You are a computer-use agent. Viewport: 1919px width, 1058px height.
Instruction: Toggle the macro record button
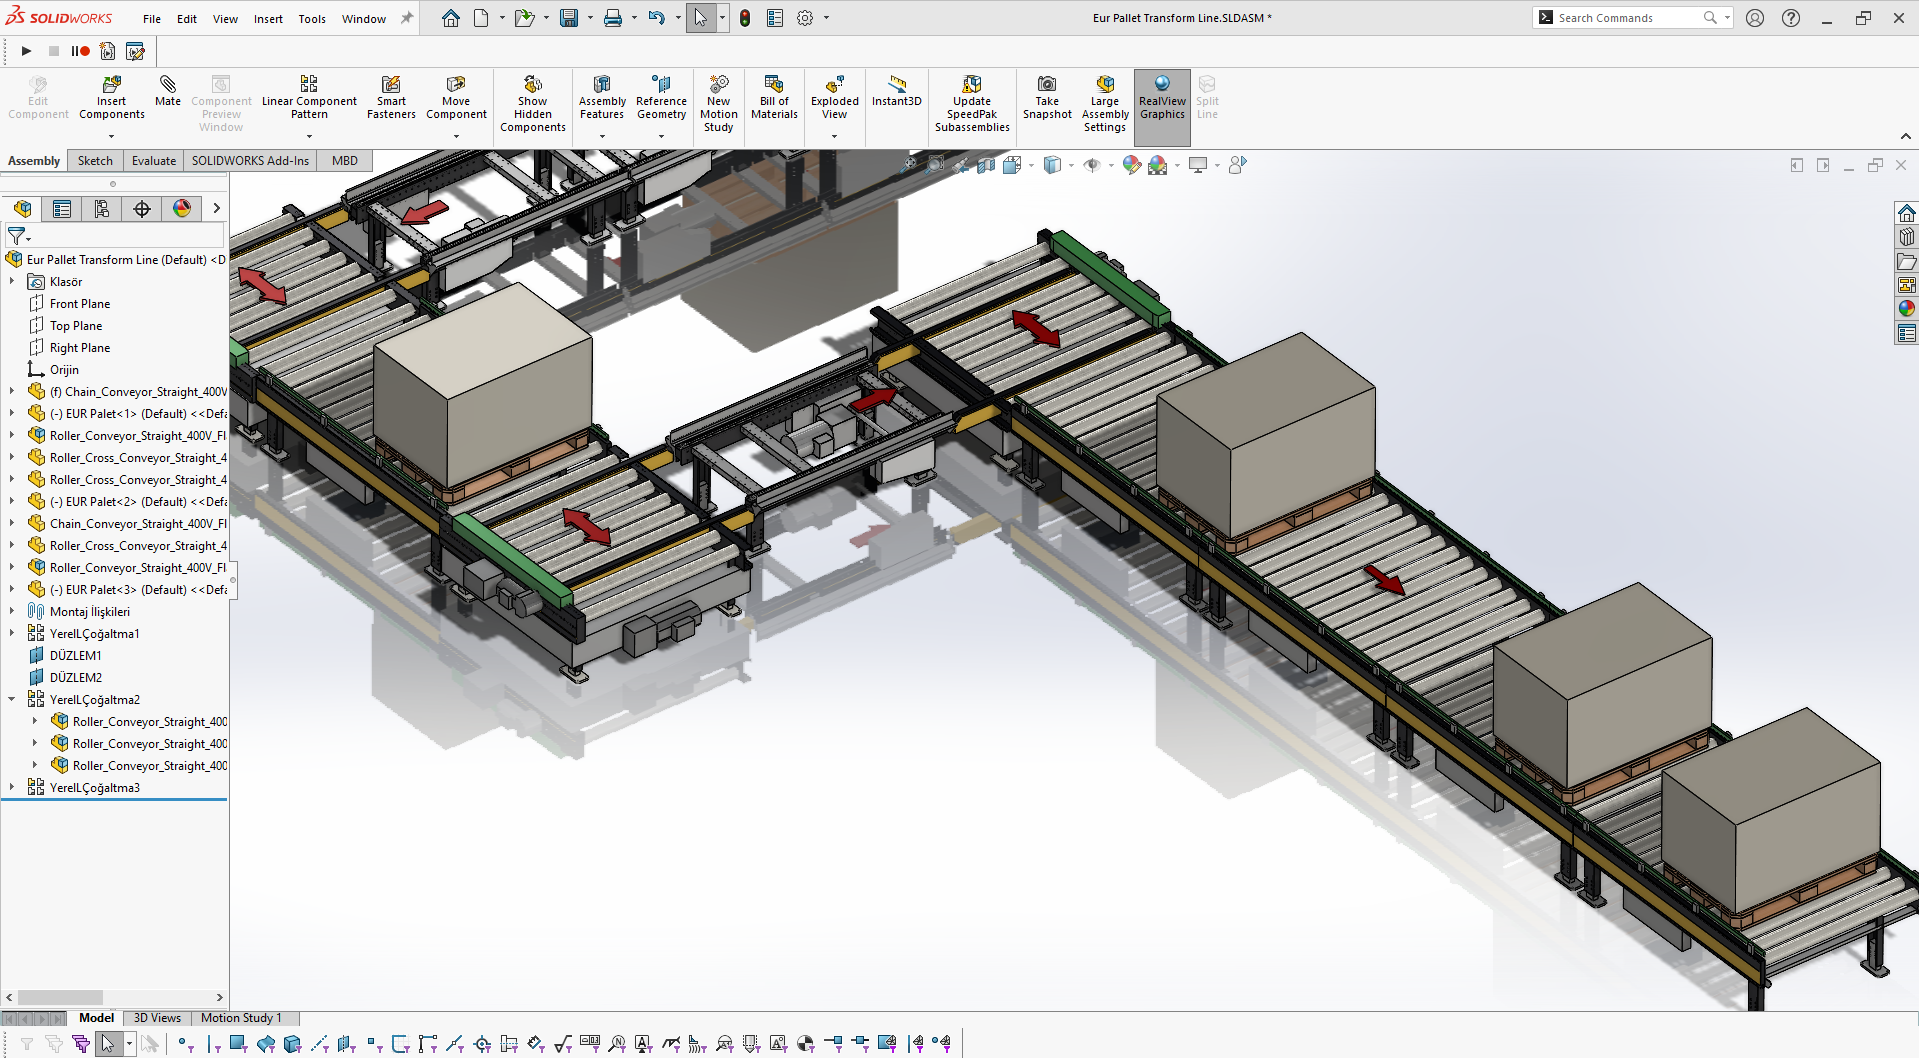[80, 51]
